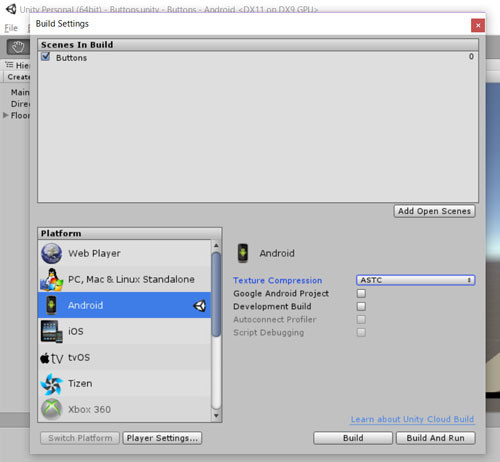Click the Autoconnect Profiler checkbox

click(361, 319)
